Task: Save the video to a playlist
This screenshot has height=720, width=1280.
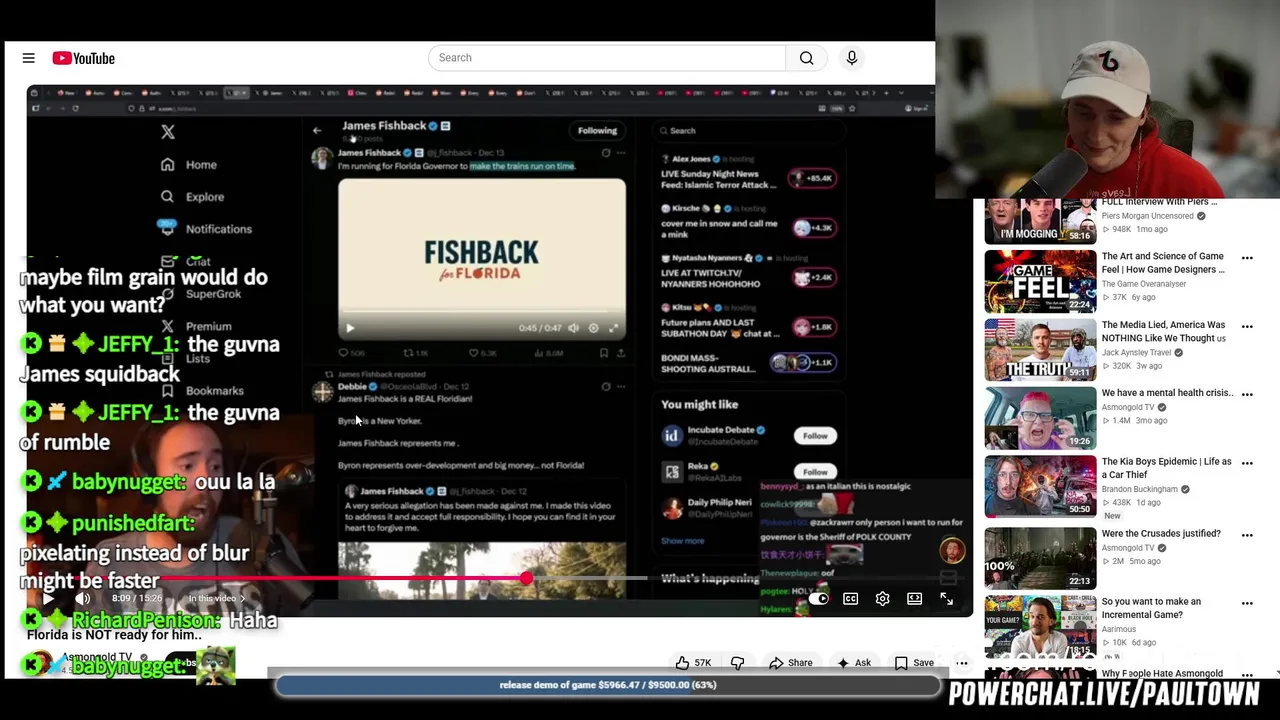Action: [x=914, y=662]
